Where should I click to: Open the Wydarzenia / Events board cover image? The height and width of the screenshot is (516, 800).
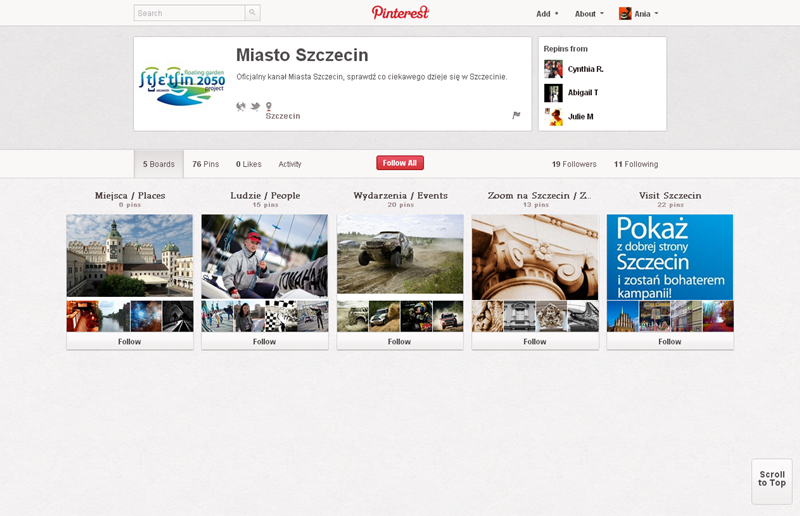coord(399,255)
